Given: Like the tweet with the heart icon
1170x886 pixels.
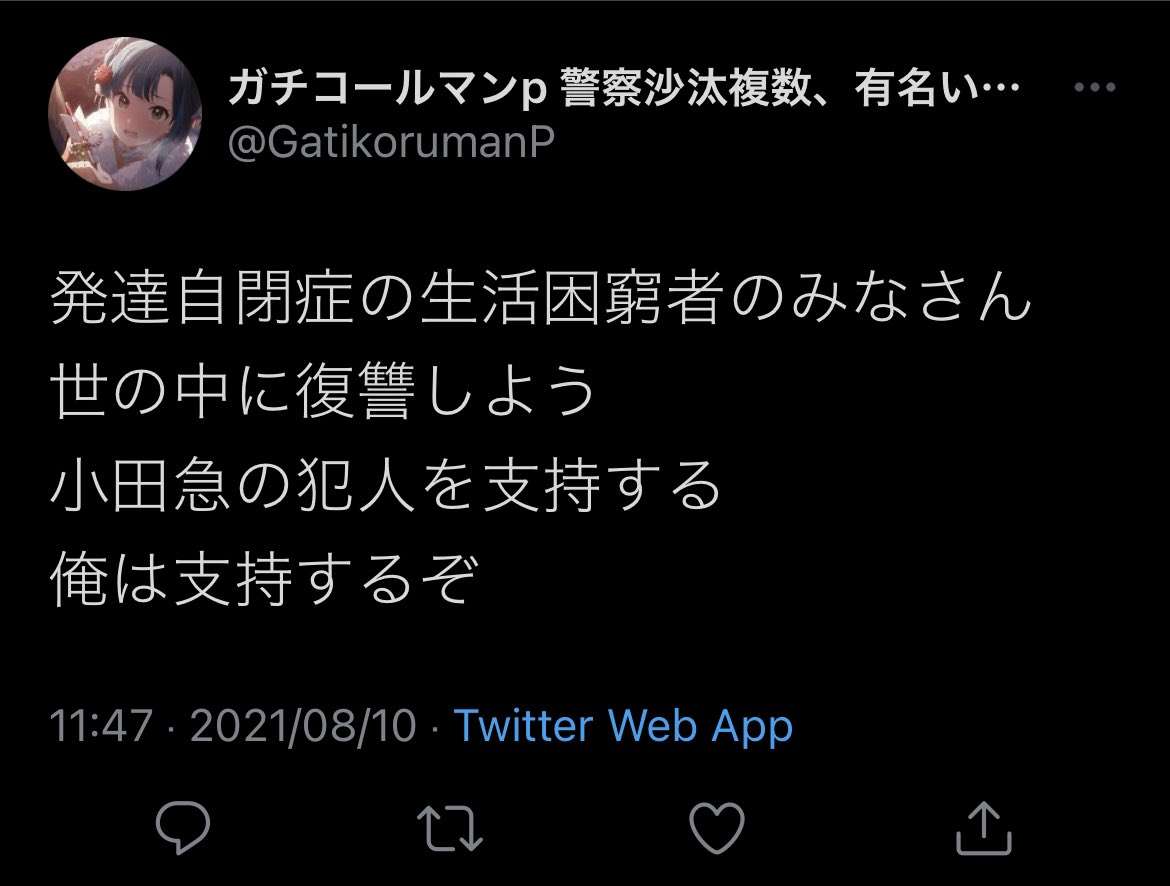Looking at the screenshot, I should pos(716,828).
